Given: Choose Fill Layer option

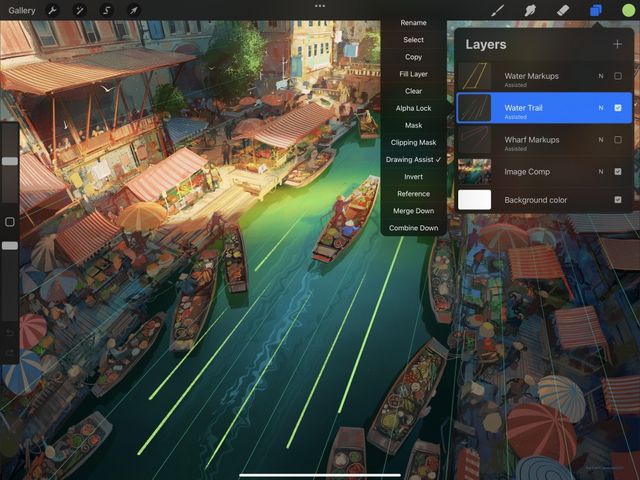Looking at the screenshot, I should [x=413, y=74].
